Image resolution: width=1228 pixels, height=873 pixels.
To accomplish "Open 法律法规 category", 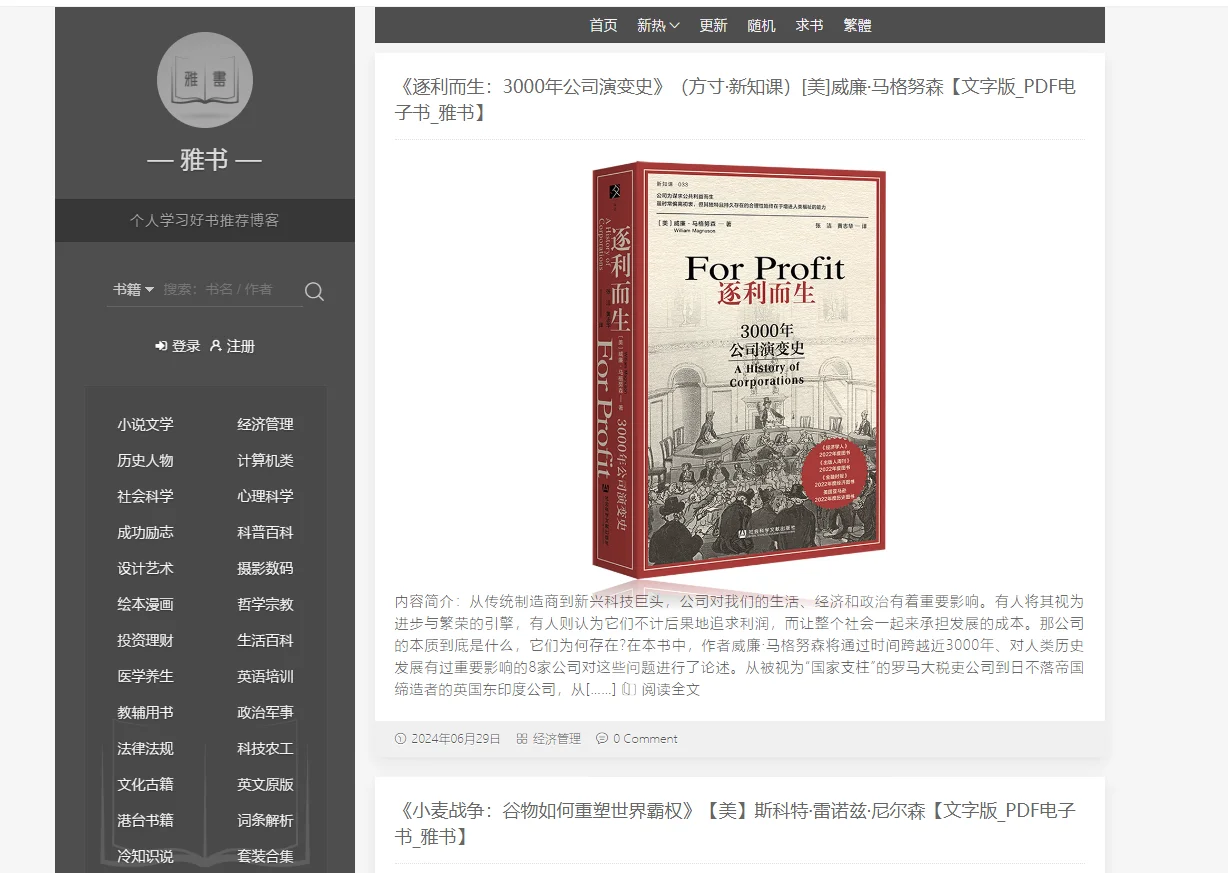I will click(145, 748).
